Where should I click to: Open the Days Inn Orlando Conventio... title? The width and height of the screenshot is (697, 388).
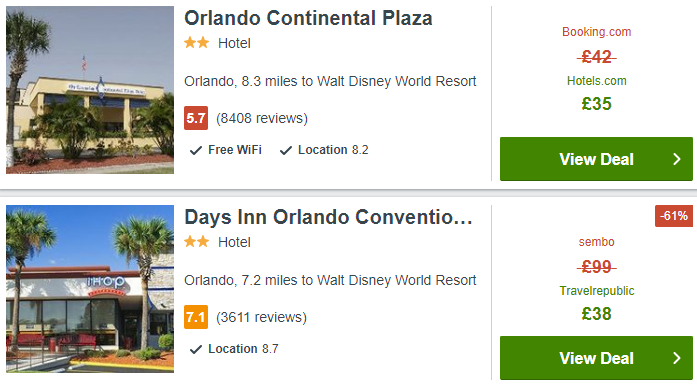pos(328,217)
